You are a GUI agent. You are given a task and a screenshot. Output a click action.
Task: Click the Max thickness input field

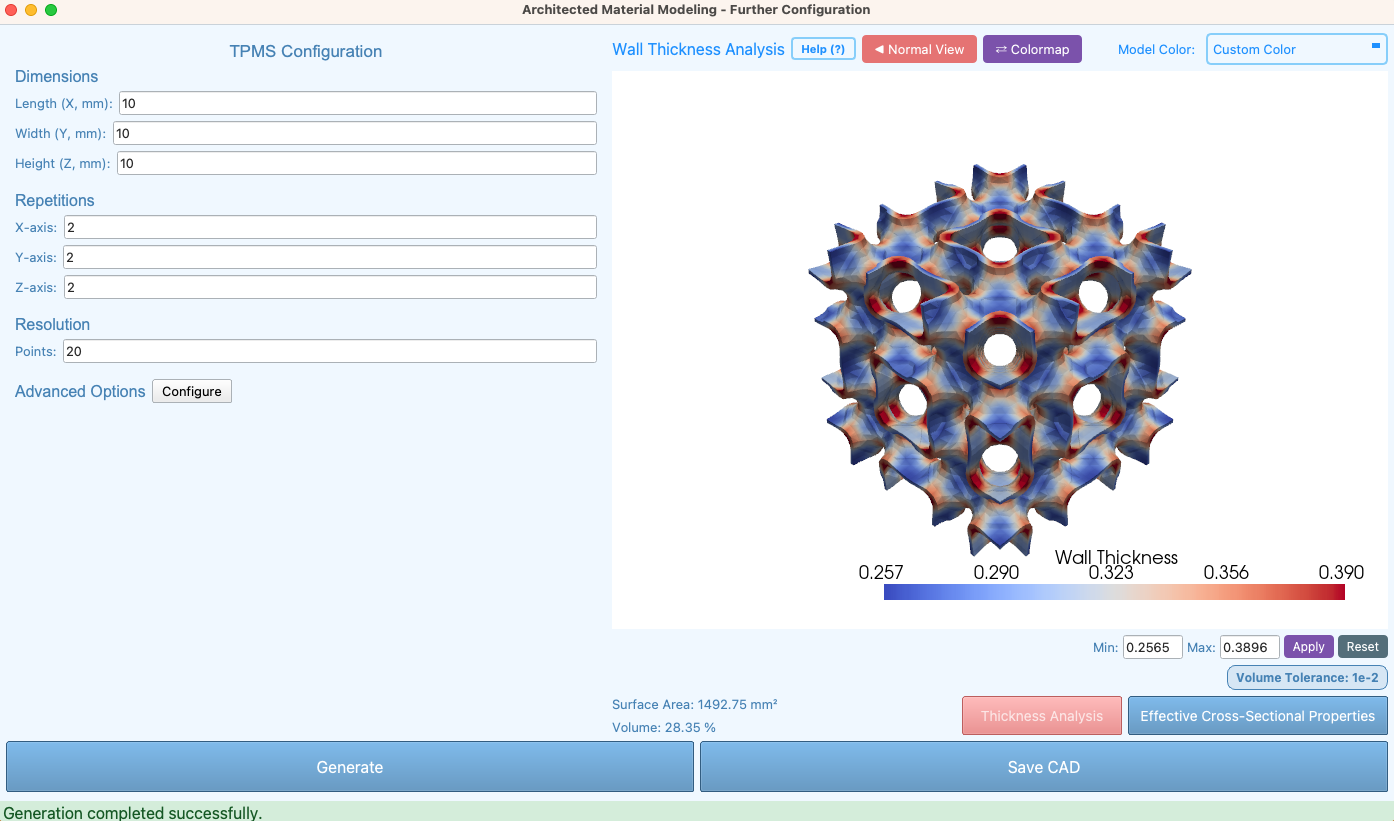pos(1250,647)
